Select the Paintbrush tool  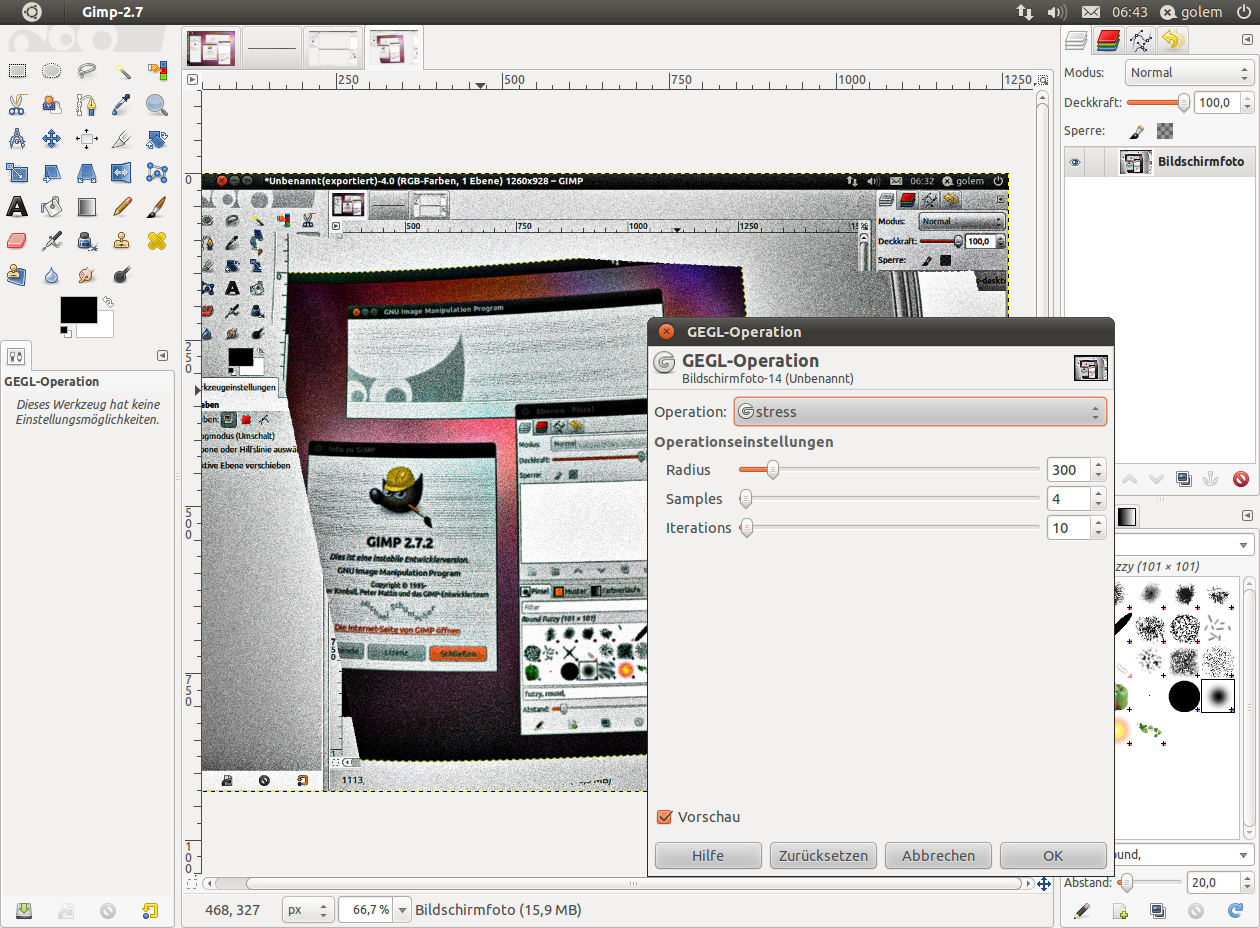(157, 207)
